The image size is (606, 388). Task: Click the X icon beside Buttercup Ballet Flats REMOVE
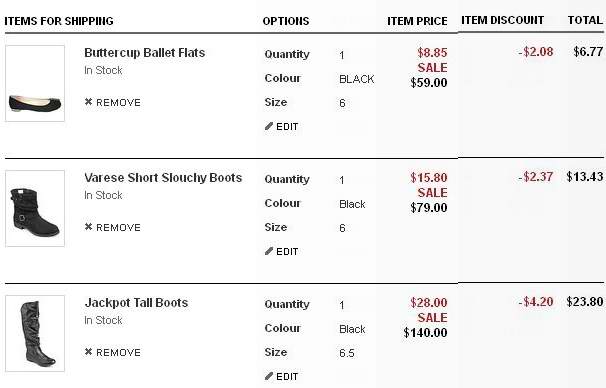[x=89, y=102]
